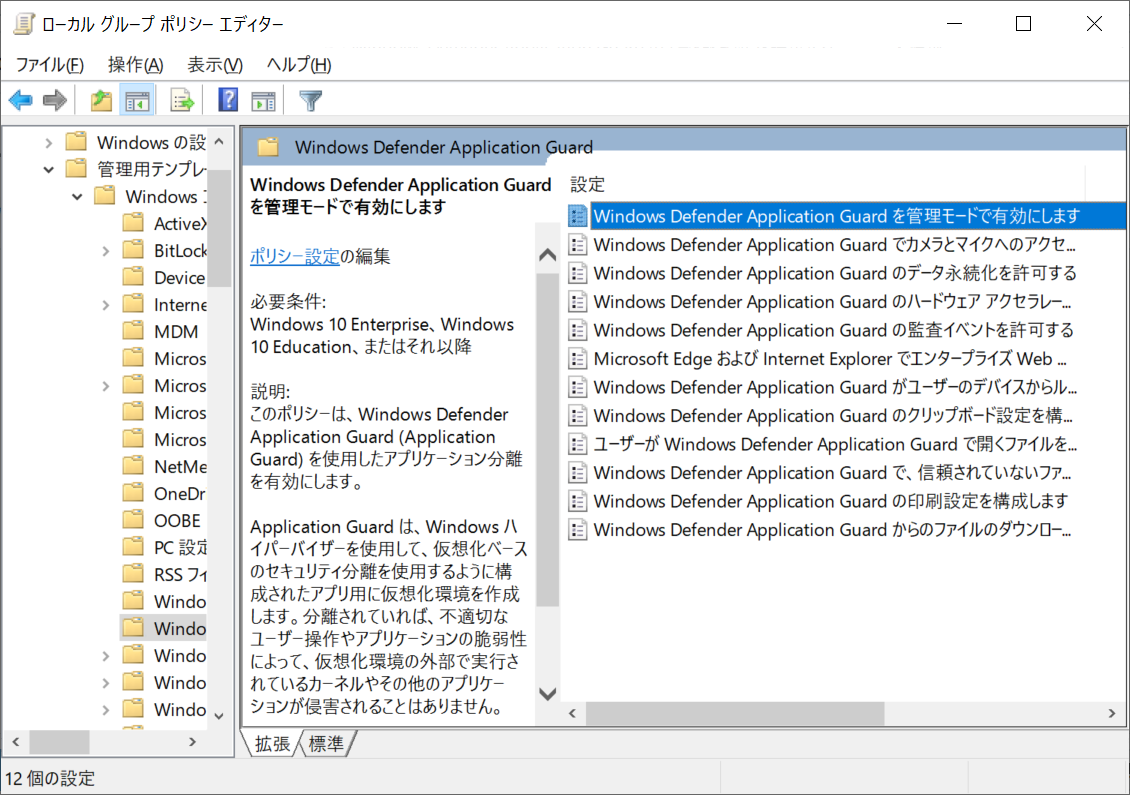Open the ファイル(F) menu

point(50,65)
